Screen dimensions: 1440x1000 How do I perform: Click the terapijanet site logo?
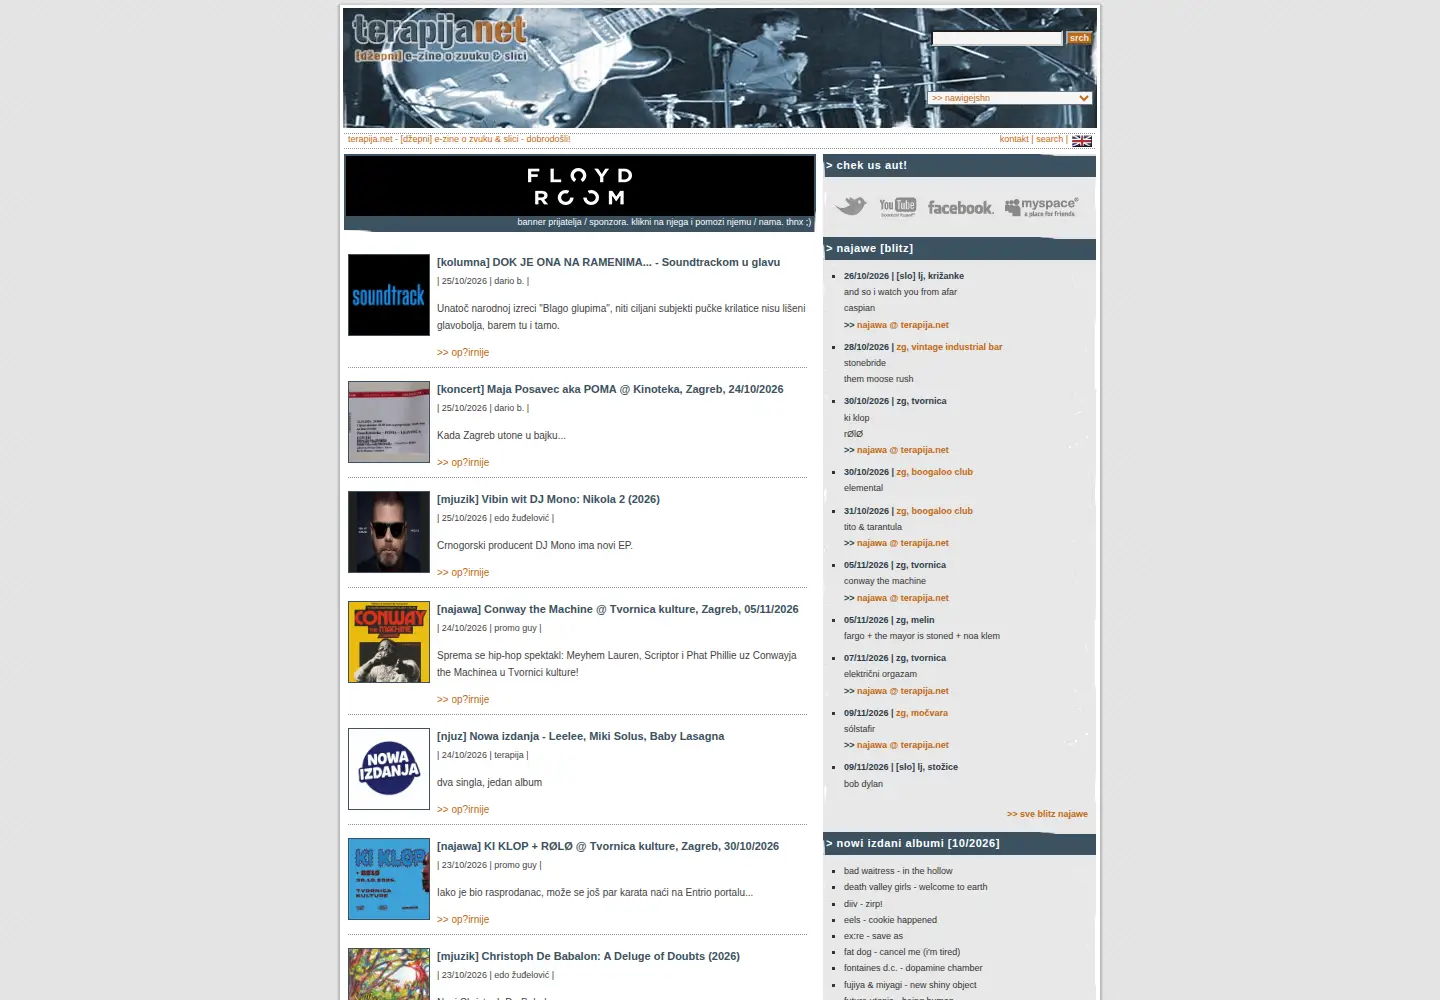tap(440, 39)
